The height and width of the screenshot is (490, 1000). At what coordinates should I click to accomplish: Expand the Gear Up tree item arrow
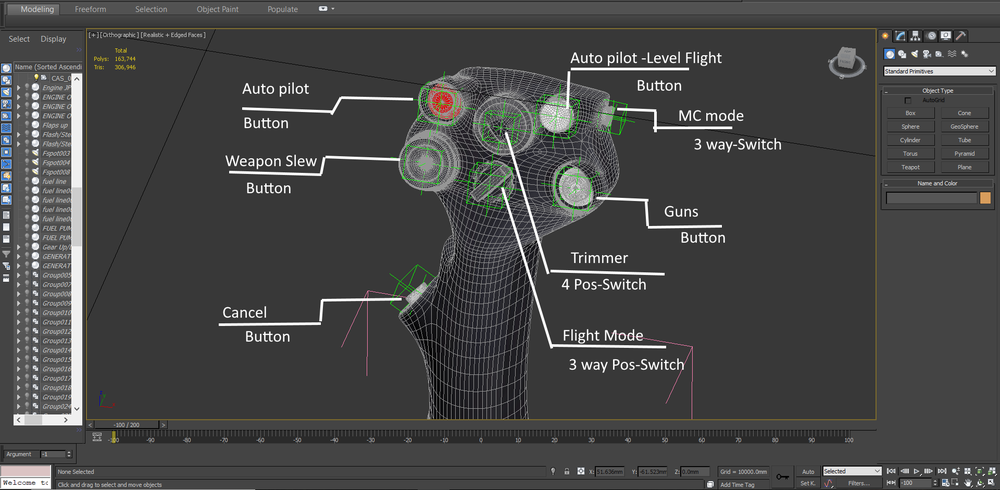[18, 246]
